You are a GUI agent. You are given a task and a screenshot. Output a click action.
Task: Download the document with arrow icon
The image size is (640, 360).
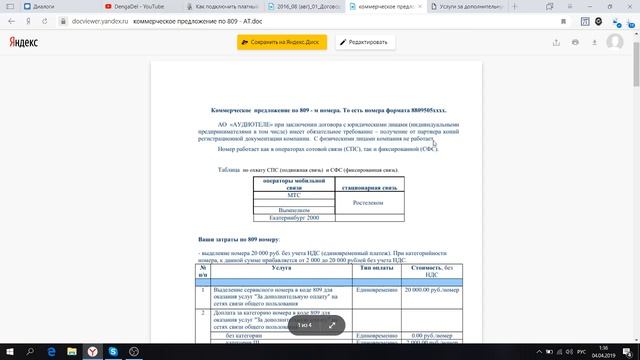594,42
